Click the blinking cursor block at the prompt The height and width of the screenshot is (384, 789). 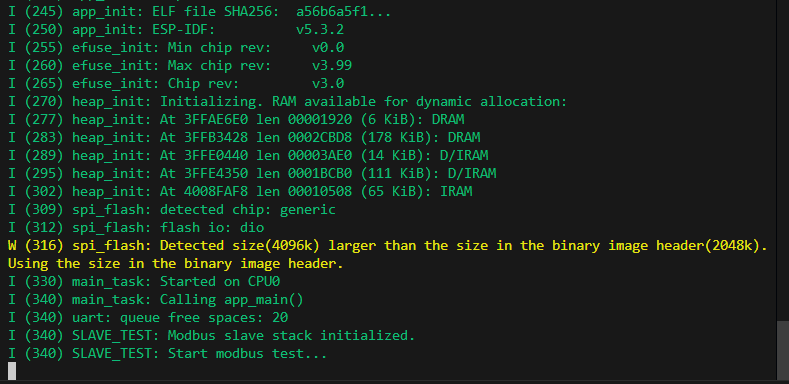[x=12, y=371]
